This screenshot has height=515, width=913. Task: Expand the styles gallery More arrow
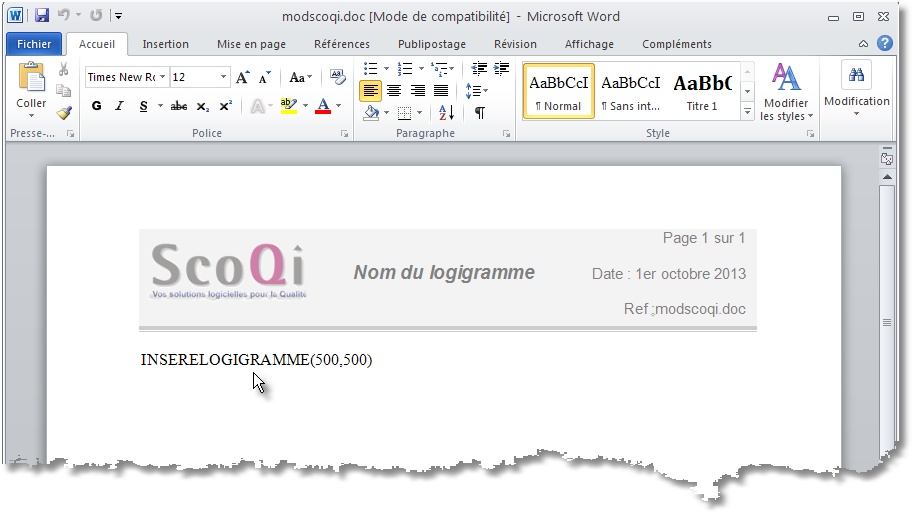tap(748, 111)
